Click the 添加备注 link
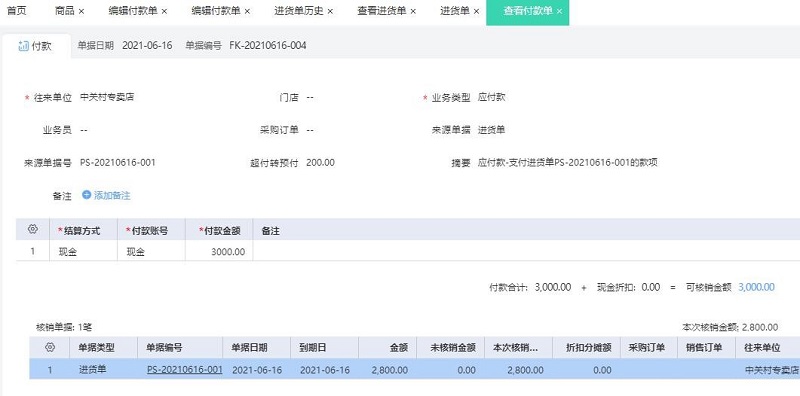The height and width of the screenshot is (396, 800). (112, 195)
